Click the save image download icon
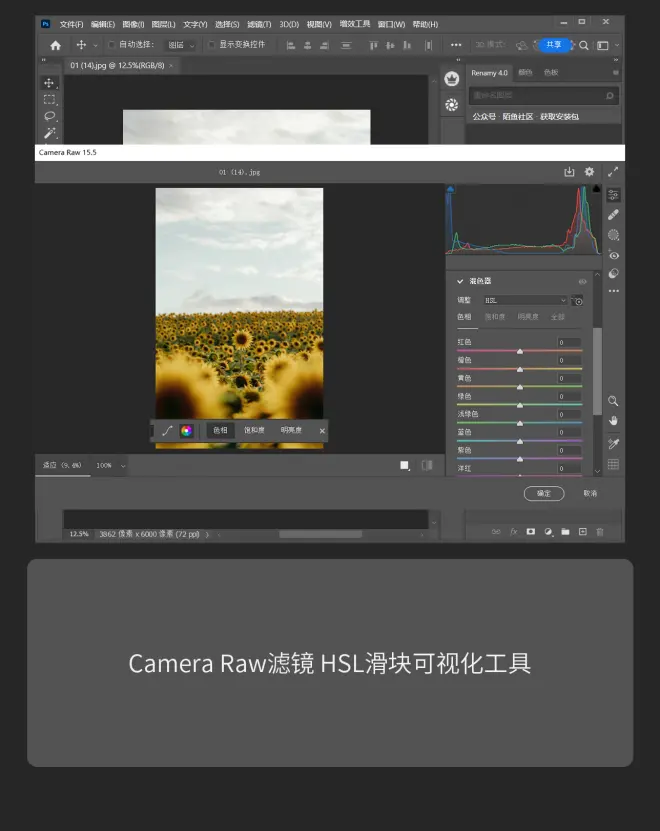 (x=569, y=172)
